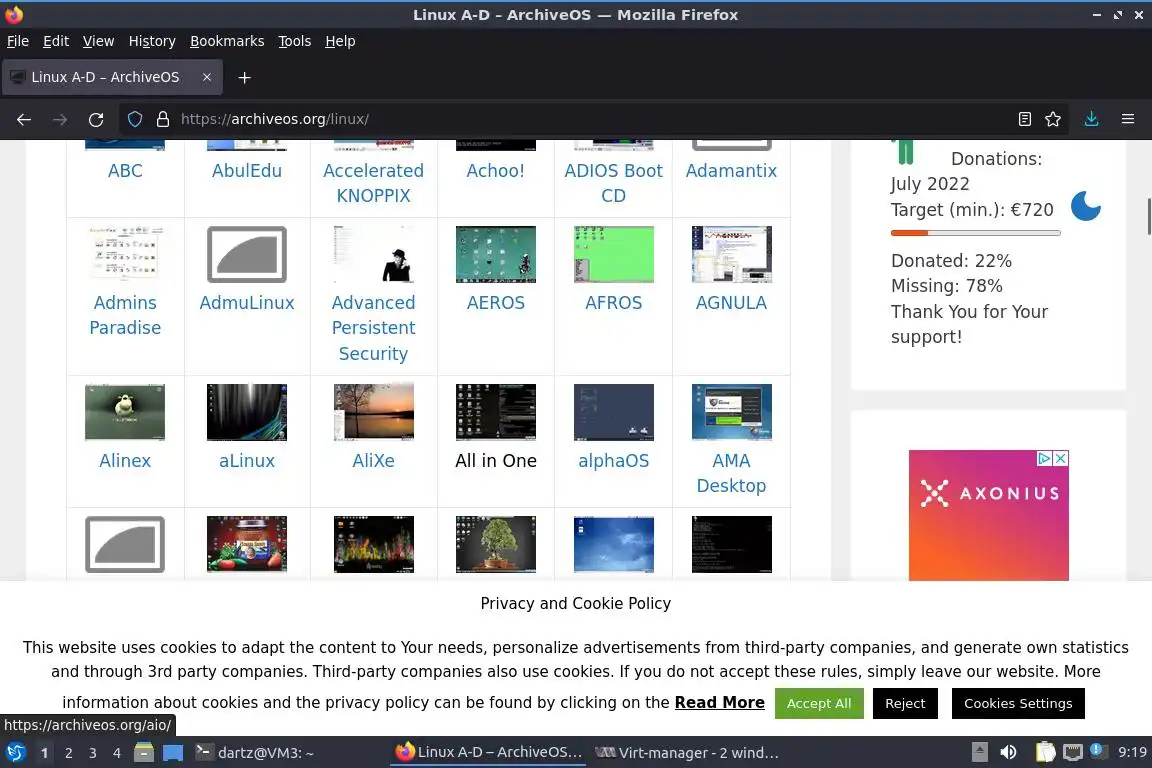The height and width of the screenshot is (768, 1152).
Task: Open Cookies Settings
Action: pos(1018,703)
